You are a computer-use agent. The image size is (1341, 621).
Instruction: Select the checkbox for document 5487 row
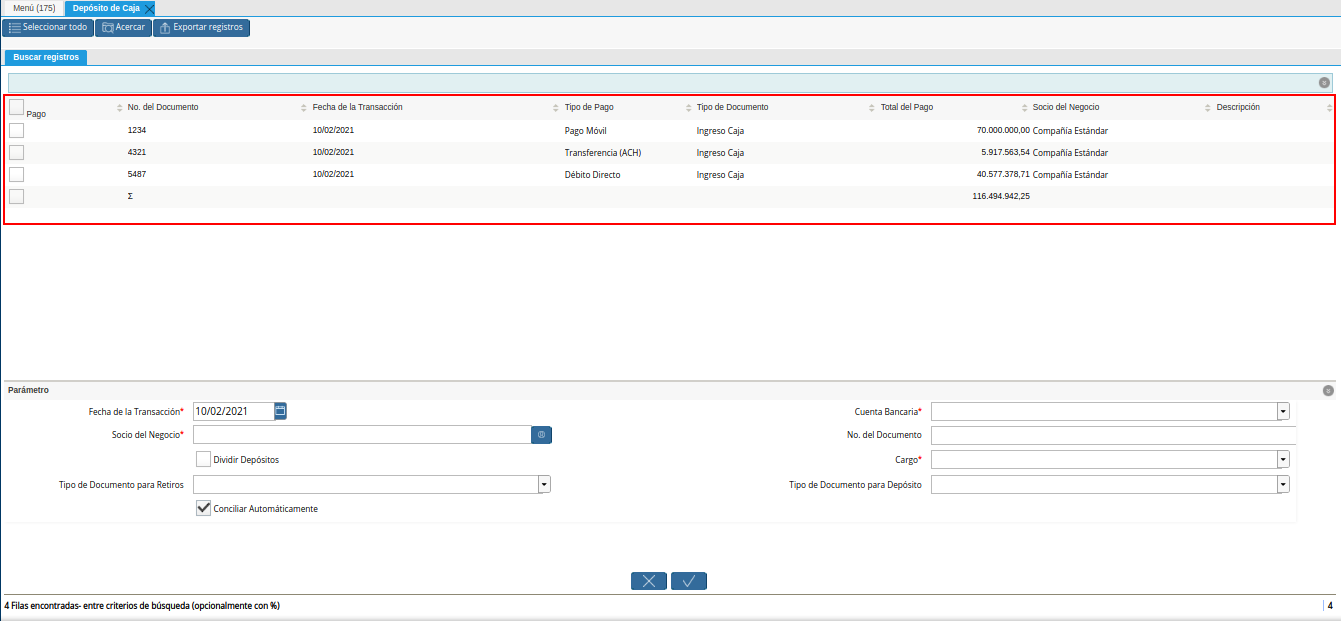[x=17, y=175]
